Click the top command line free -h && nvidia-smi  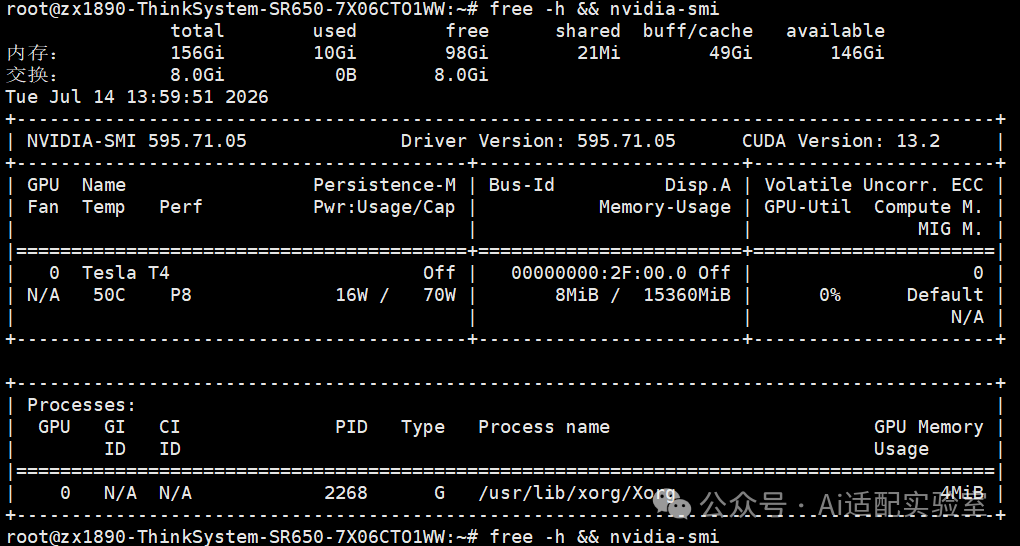[x=604, y=9]
